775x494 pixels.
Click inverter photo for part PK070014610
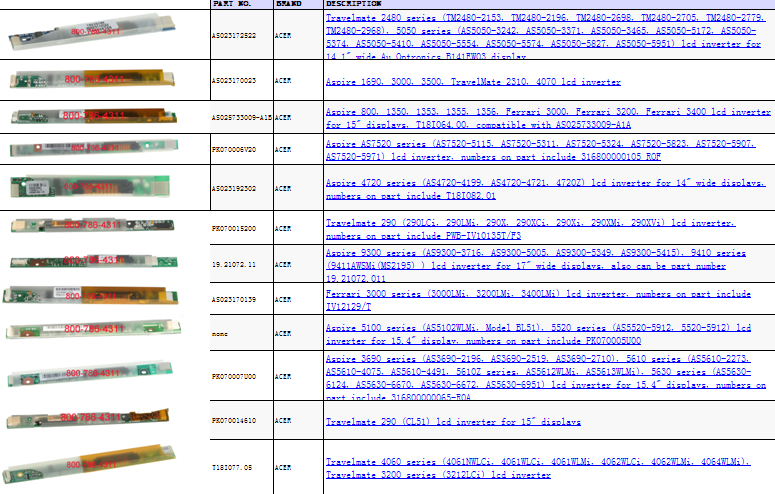(x=87, y=418)
